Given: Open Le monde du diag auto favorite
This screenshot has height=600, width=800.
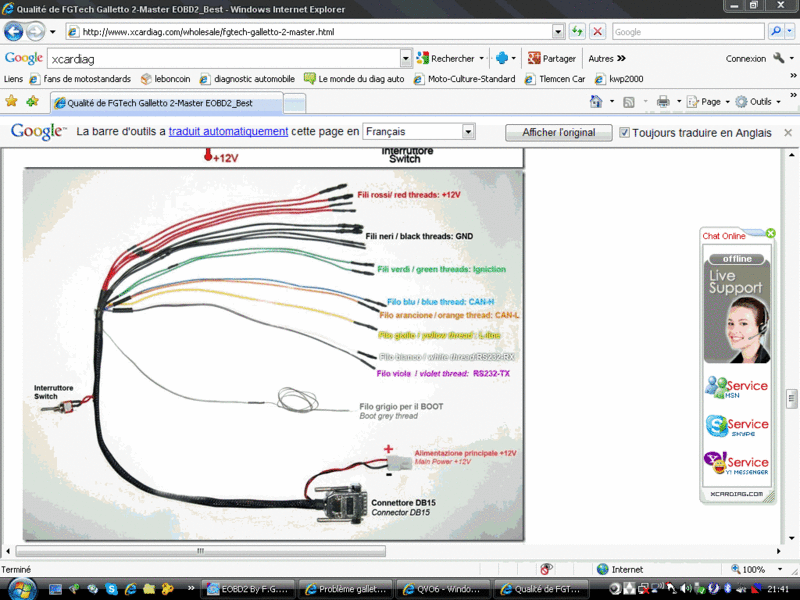Looking at the screenshot, I should pos(354,79).
